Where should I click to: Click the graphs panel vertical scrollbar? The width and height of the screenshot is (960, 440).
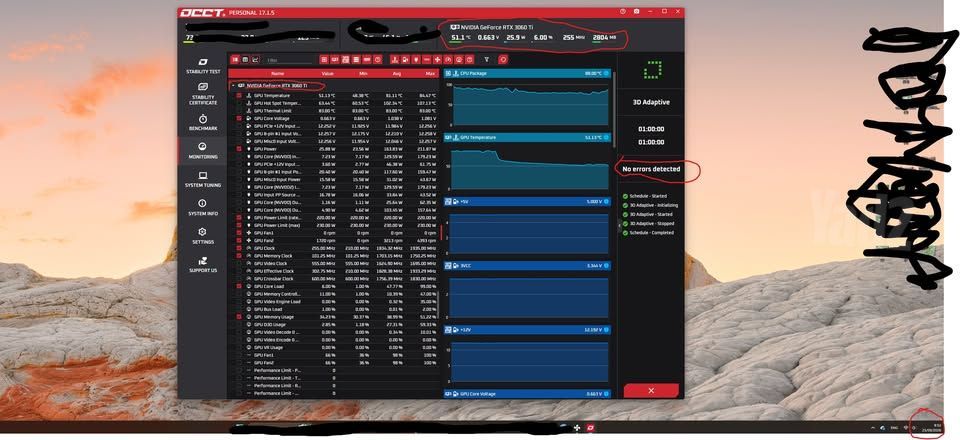(613, 108)
